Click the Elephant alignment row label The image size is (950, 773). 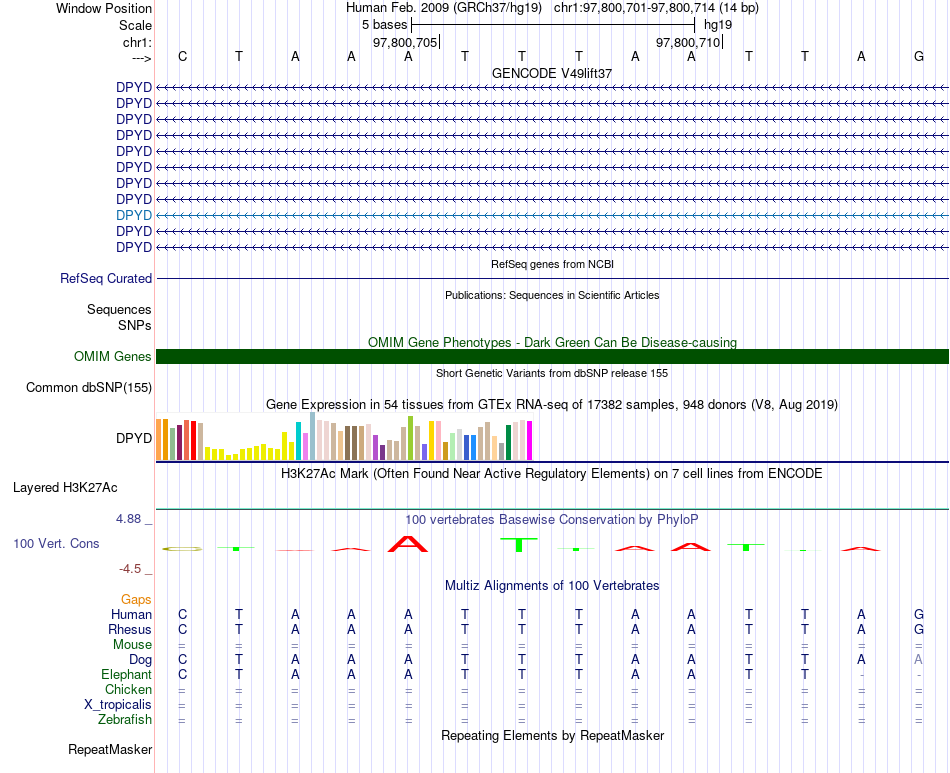pos(127,675)
